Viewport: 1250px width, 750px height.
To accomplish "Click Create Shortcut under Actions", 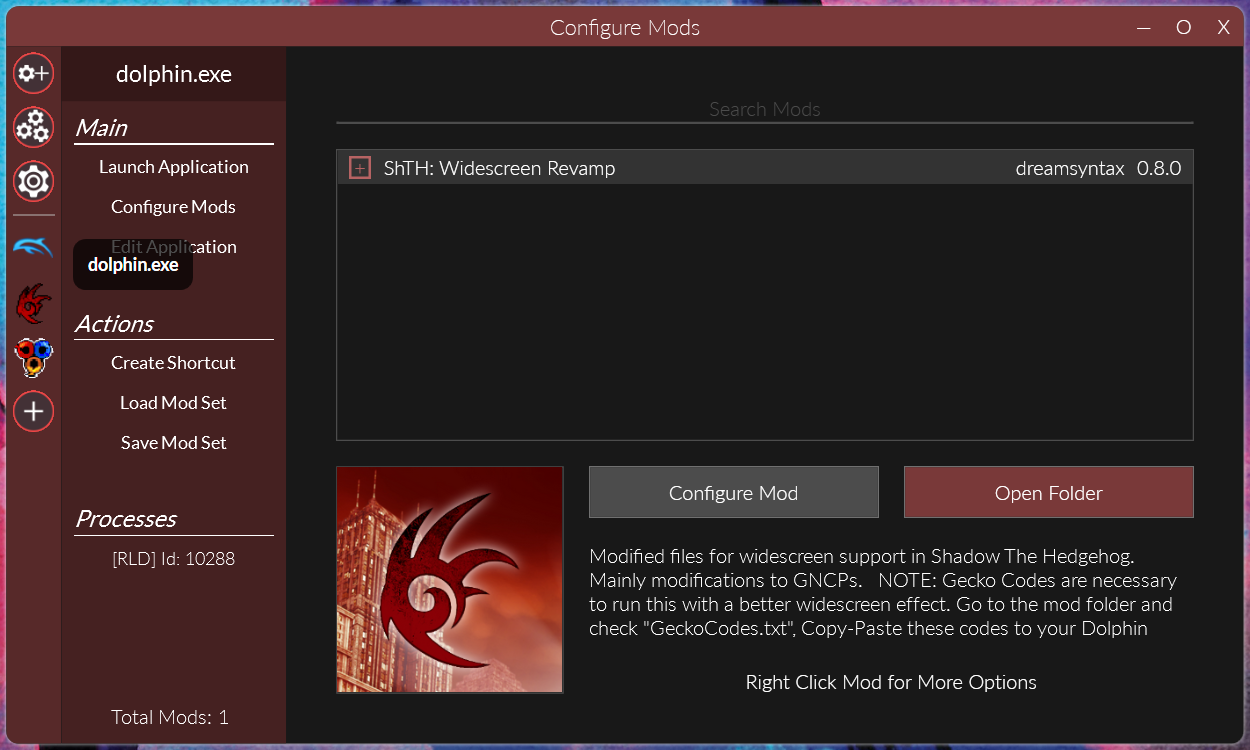I will tap(174, 363).
